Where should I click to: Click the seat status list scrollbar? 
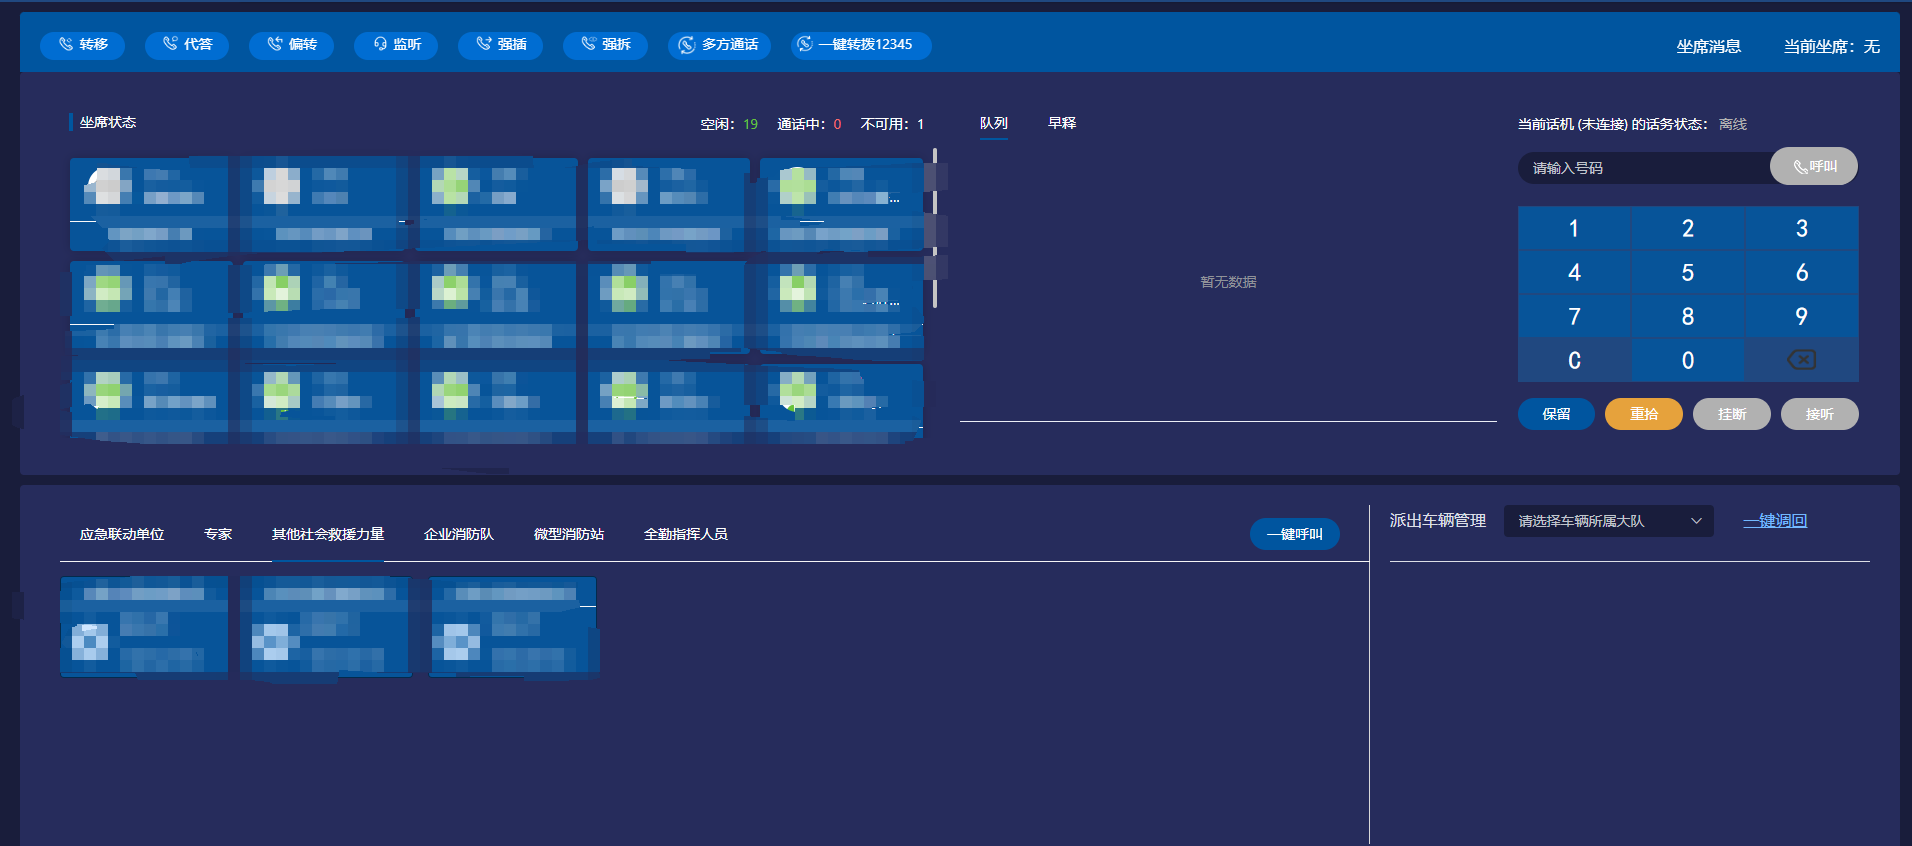tap(935, 228)
